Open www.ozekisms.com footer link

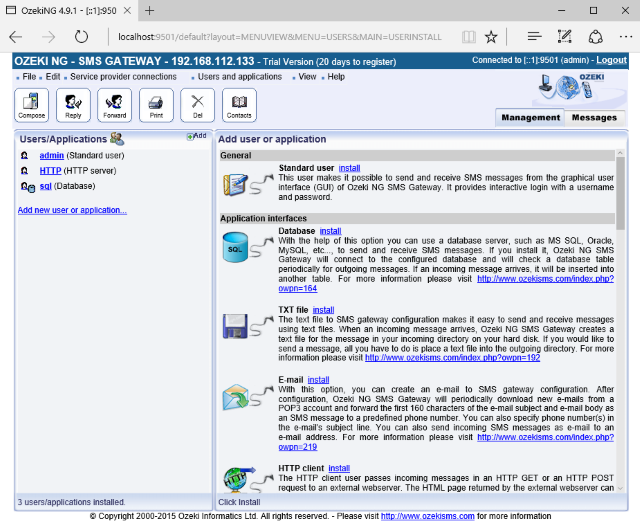pyautogui.click(x=427, y=516)
